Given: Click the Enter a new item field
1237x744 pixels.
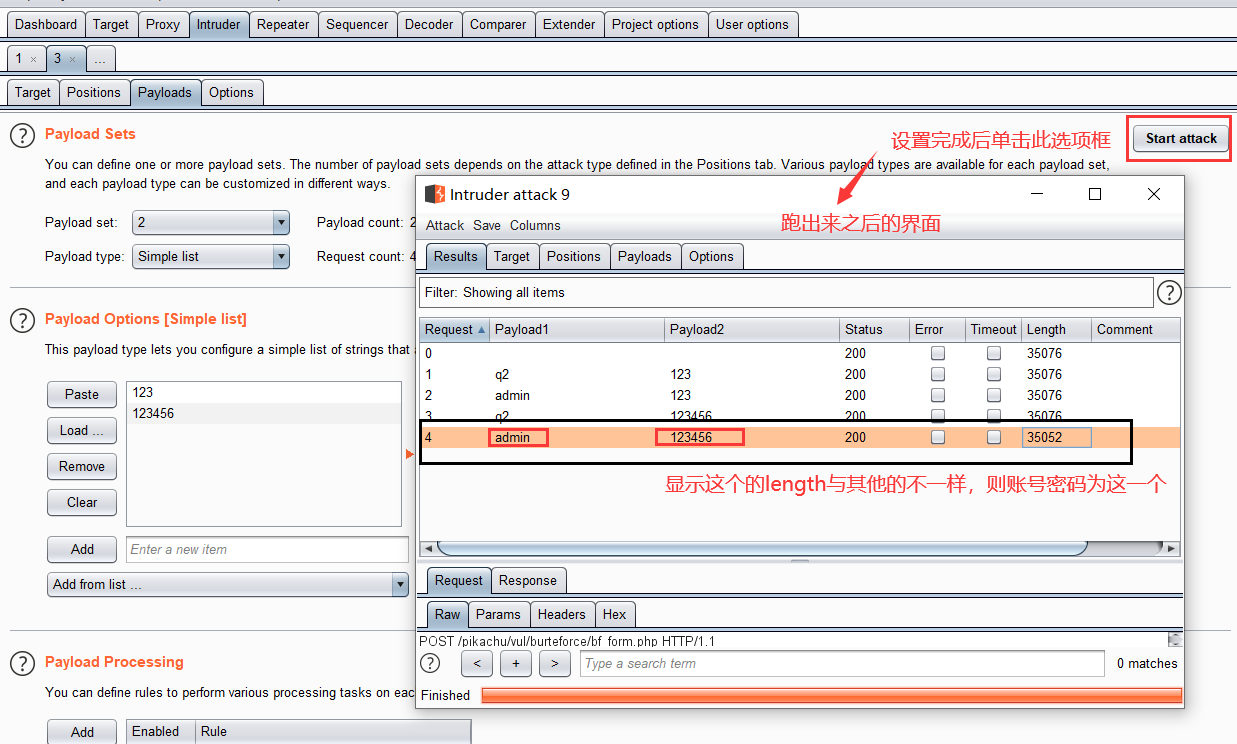Looking at the screenshot, I should tap(267, 549).
